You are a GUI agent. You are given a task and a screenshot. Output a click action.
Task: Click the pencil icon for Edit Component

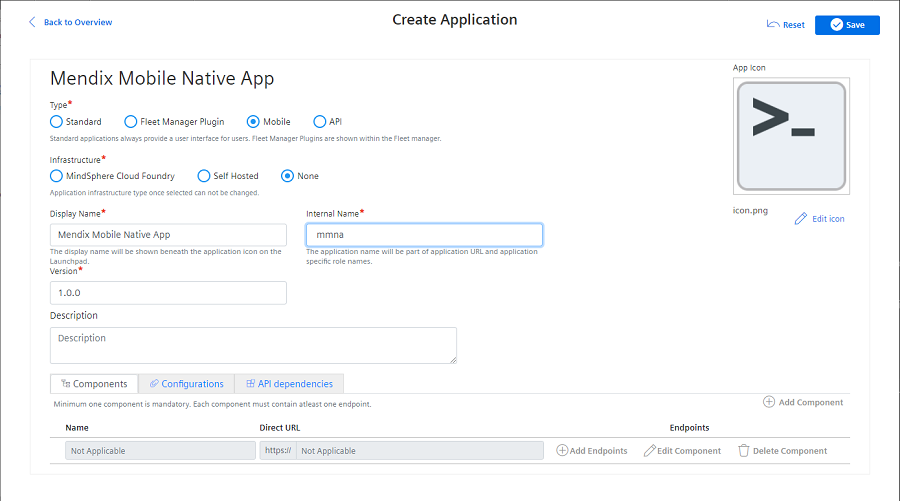(x=649, y=450)
